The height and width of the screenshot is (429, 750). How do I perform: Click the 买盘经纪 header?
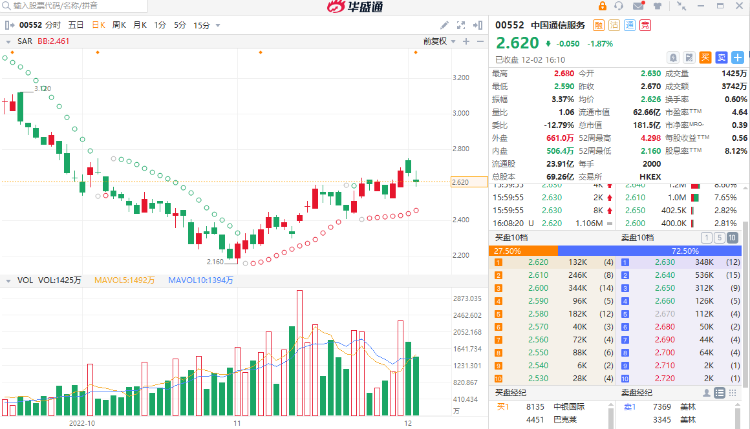click(x=510, y=393)
